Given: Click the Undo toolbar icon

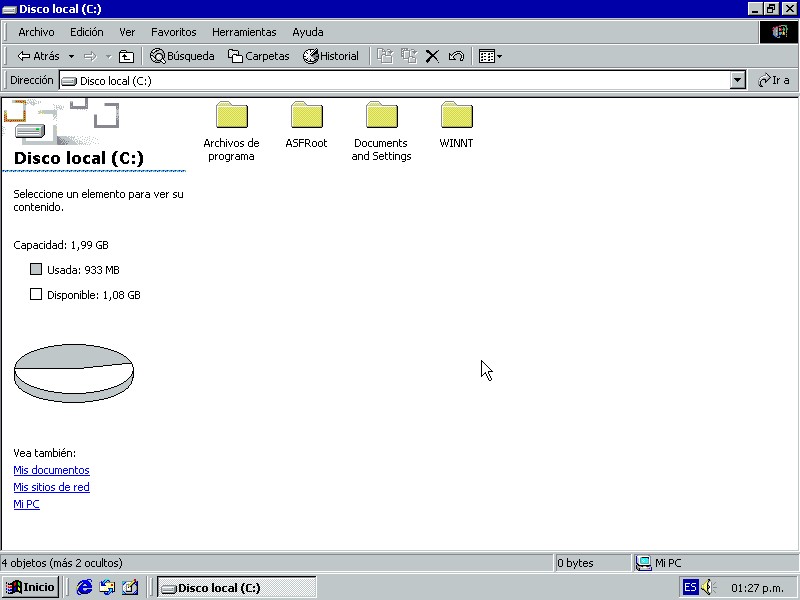Looking at the screenshot, I should tap(456, 56).
